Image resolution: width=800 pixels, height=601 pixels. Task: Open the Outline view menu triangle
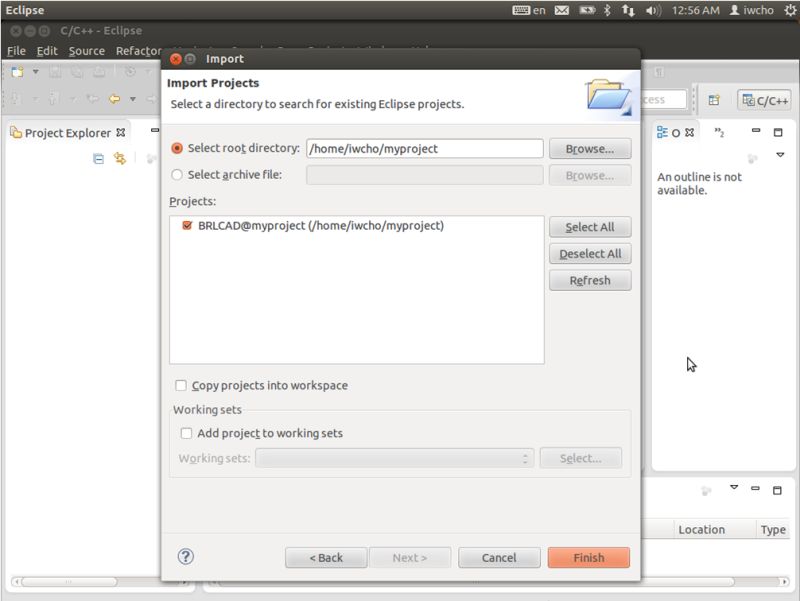(781, 156)
